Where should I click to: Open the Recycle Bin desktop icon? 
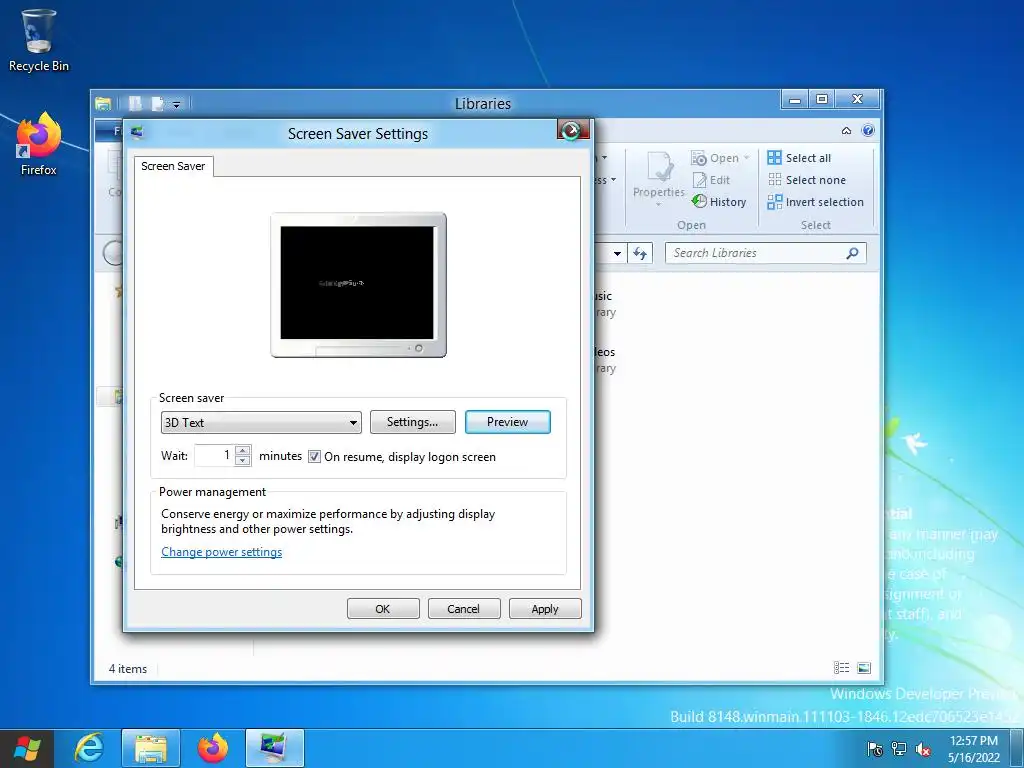tap(39, 40)
